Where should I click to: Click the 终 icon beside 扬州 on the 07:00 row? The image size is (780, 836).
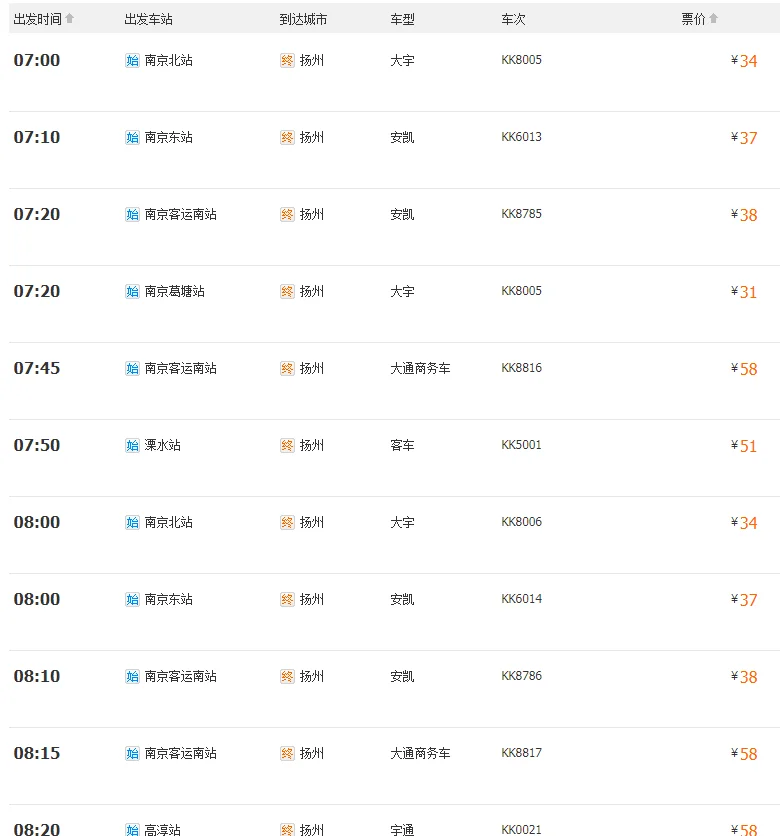tap(287, 60)
